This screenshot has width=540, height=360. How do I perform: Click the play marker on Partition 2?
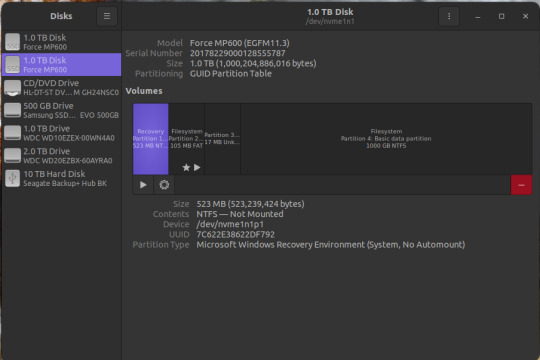pos(197,167)
